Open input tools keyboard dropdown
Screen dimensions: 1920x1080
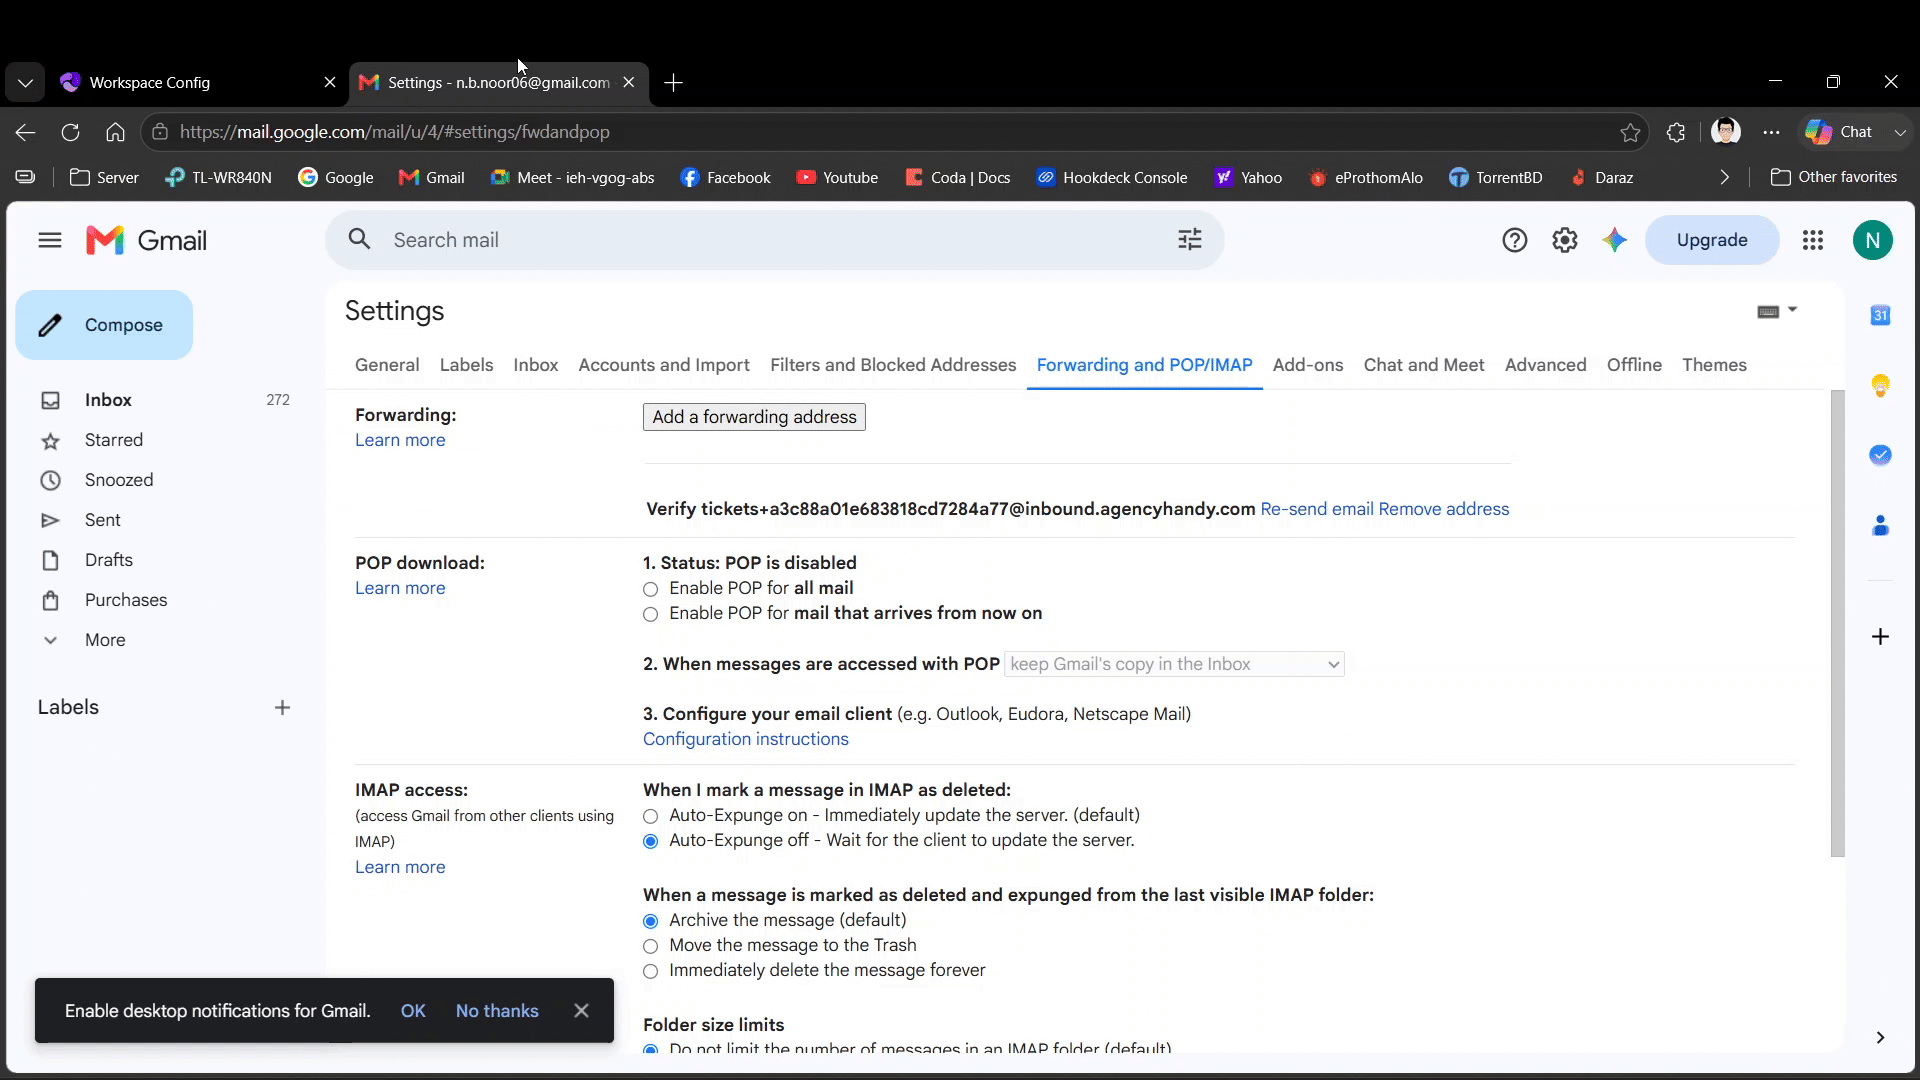1777,311
